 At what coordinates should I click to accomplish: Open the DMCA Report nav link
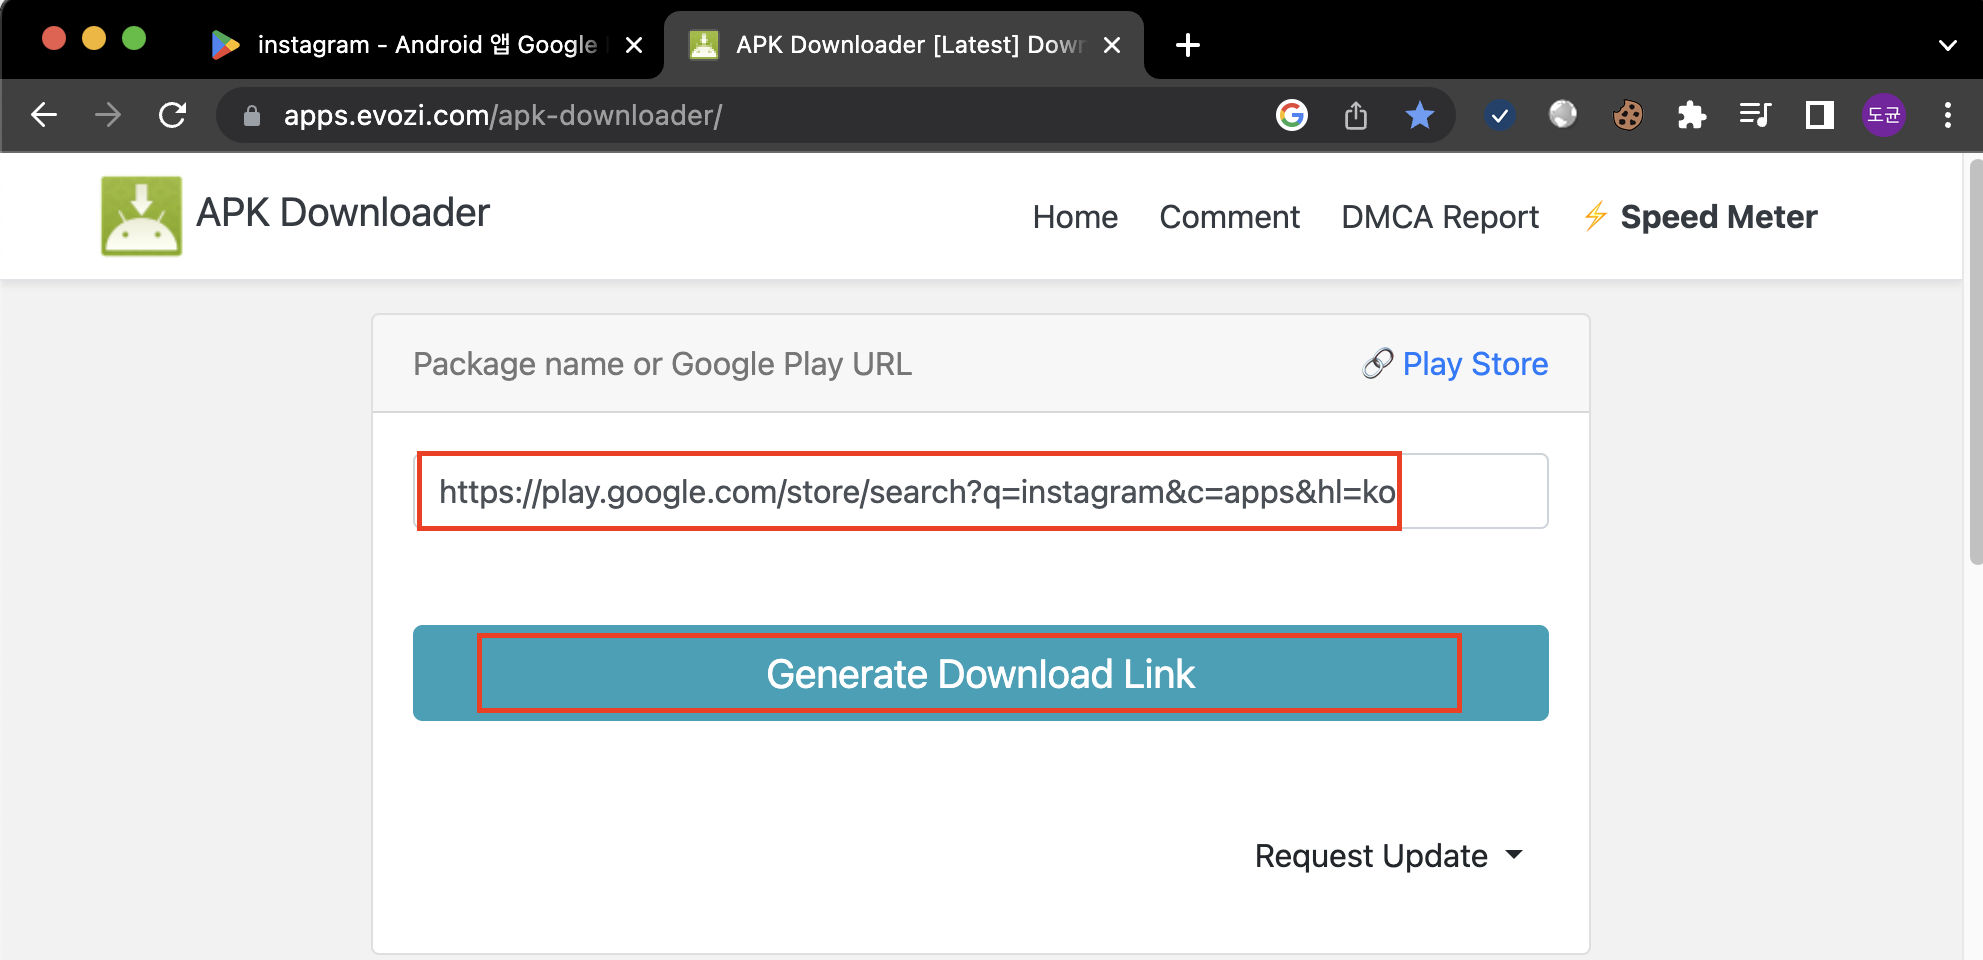(x=1439, y=217)
